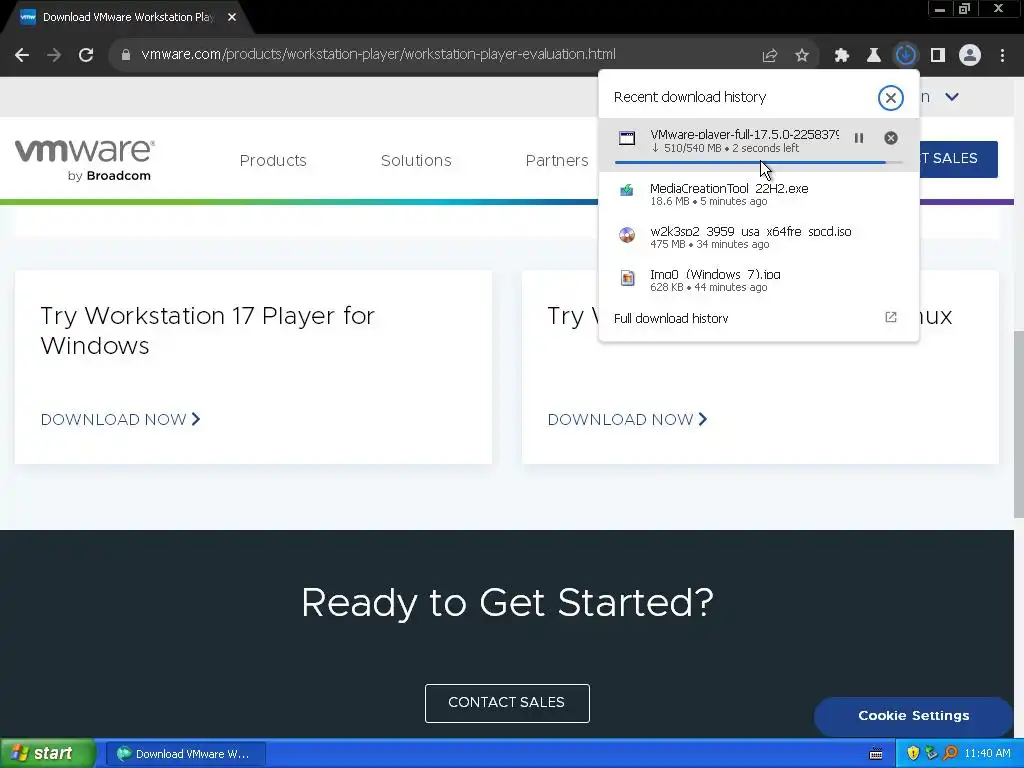Click Download Now on the second card
The width and height of the screenshot is (1024, 768).
628,419
